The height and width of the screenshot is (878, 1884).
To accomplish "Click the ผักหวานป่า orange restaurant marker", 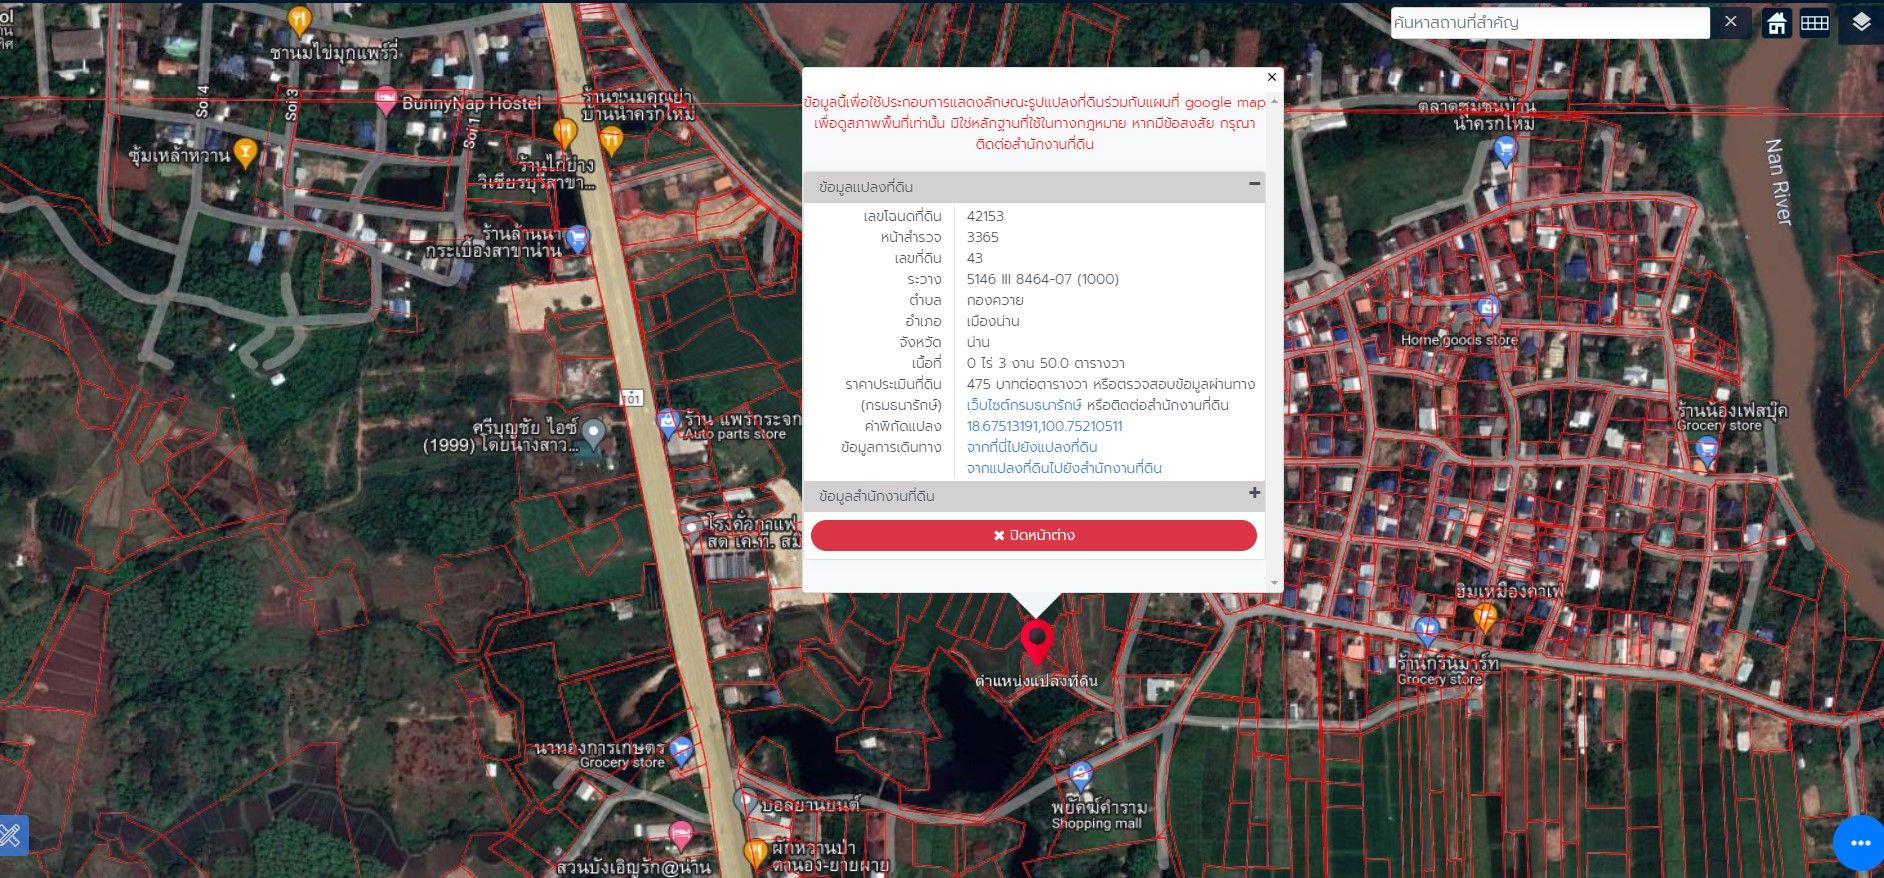I will coord(756,853).
